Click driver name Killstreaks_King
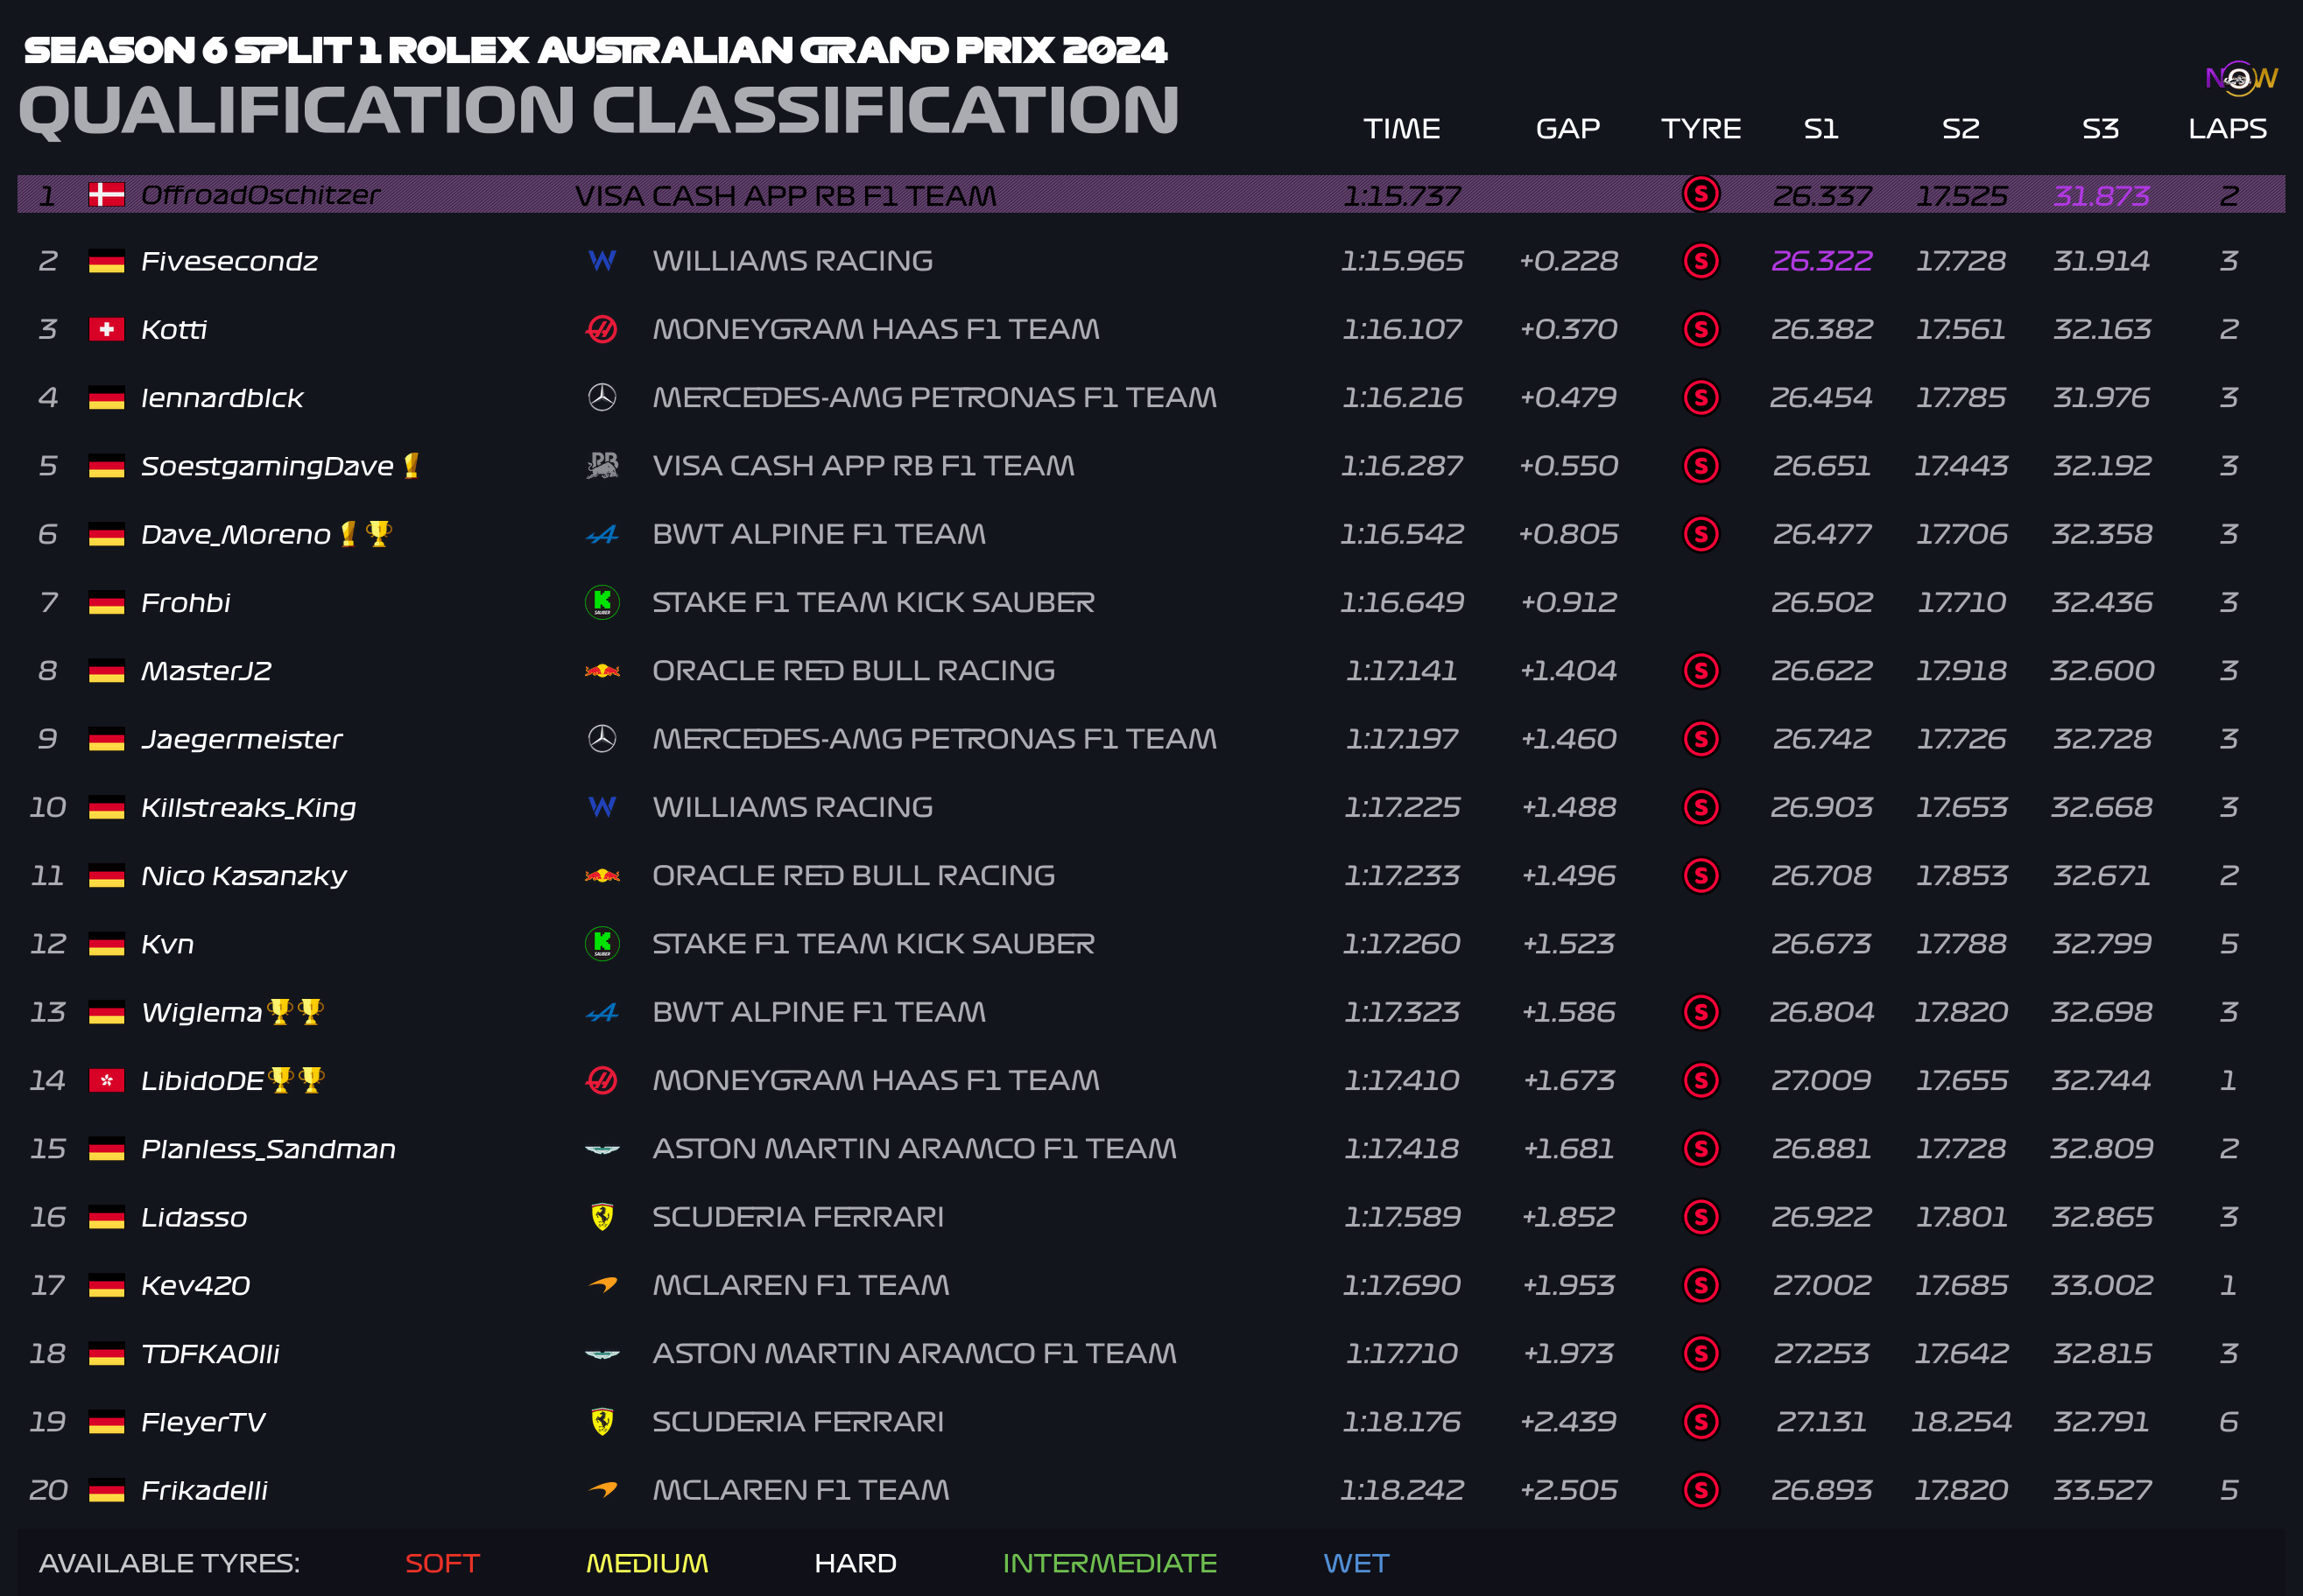The height and width of the screenshot is (1596, 2303). click(248, 807)
